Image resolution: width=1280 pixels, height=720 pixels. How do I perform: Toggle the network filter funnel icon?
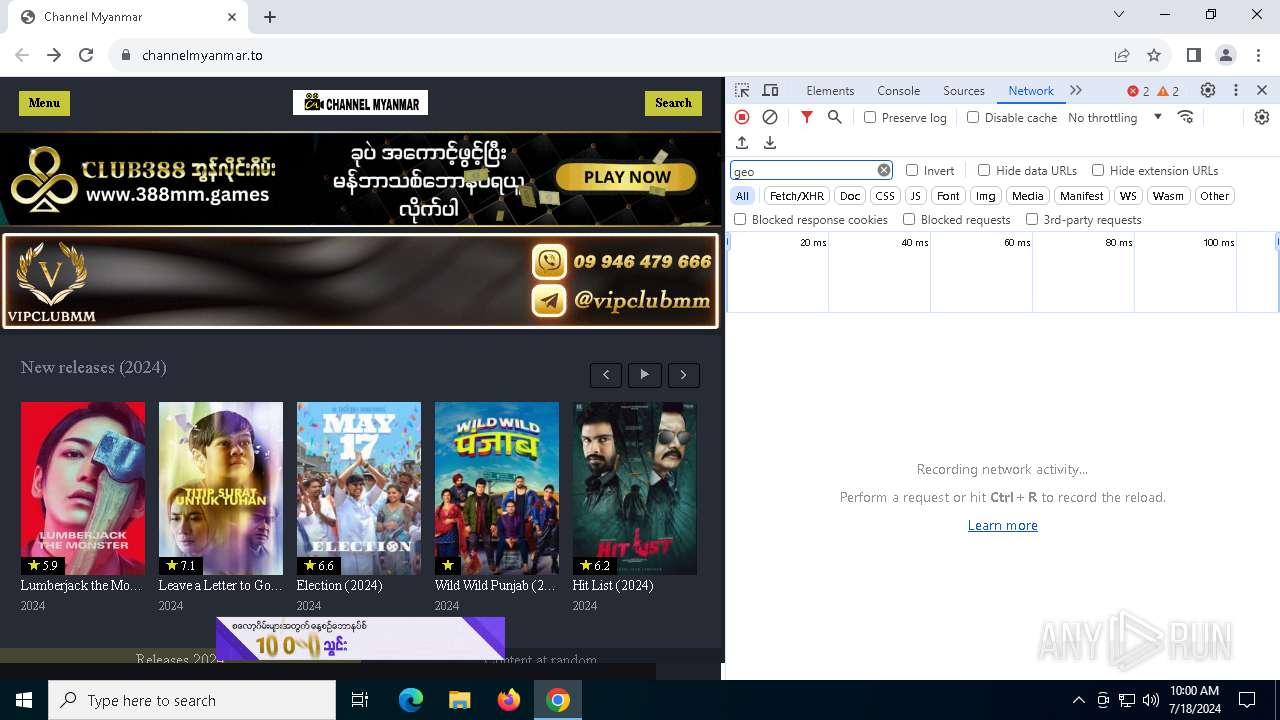tap(807, 117)
